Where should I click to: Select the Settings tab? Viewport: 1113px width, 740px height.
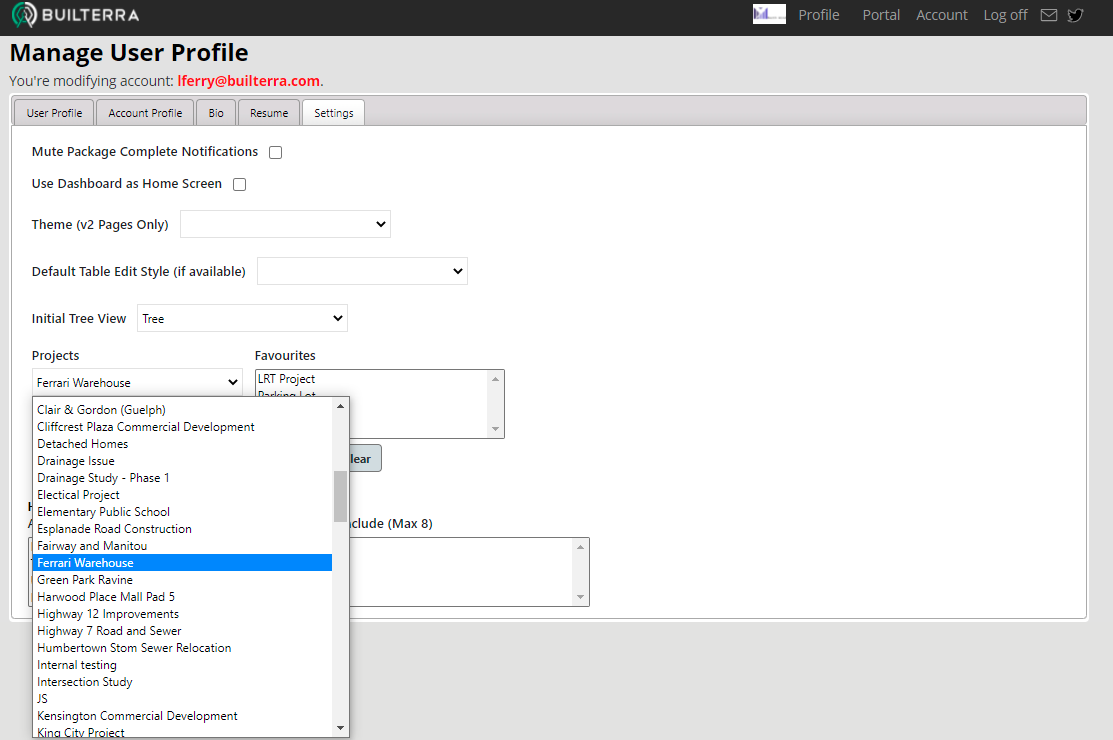pyautogui.click(x=334, y=113)
